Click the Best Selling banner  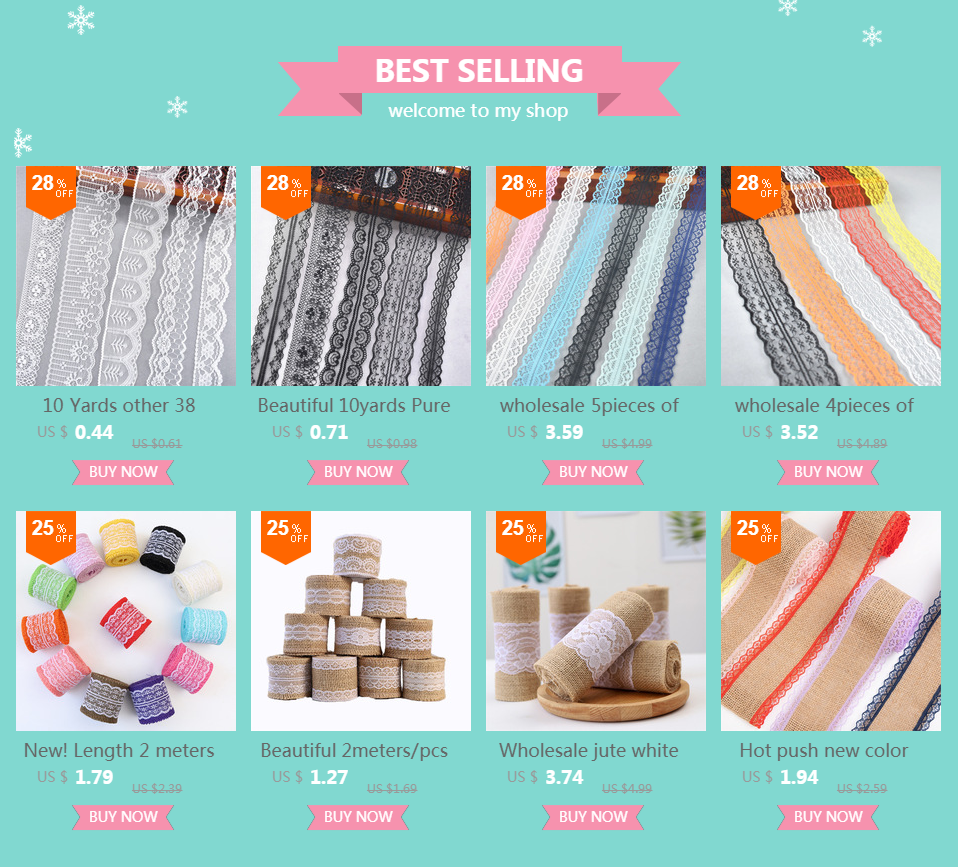pos(480,81)
